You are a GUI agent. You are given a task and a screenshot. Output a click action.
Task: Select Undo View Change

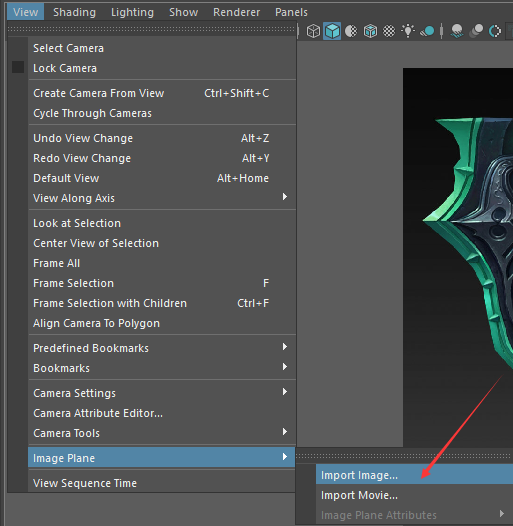click(x=162, y=138)
